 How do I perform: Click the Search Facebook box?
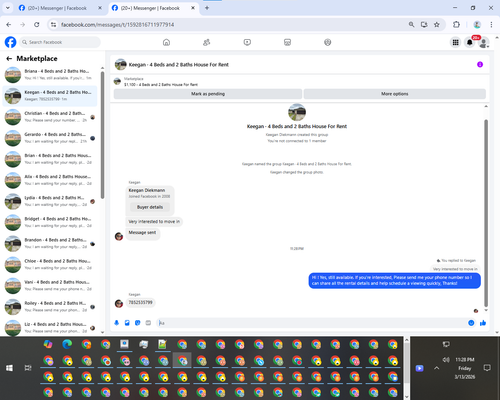(x=60, y=42)
